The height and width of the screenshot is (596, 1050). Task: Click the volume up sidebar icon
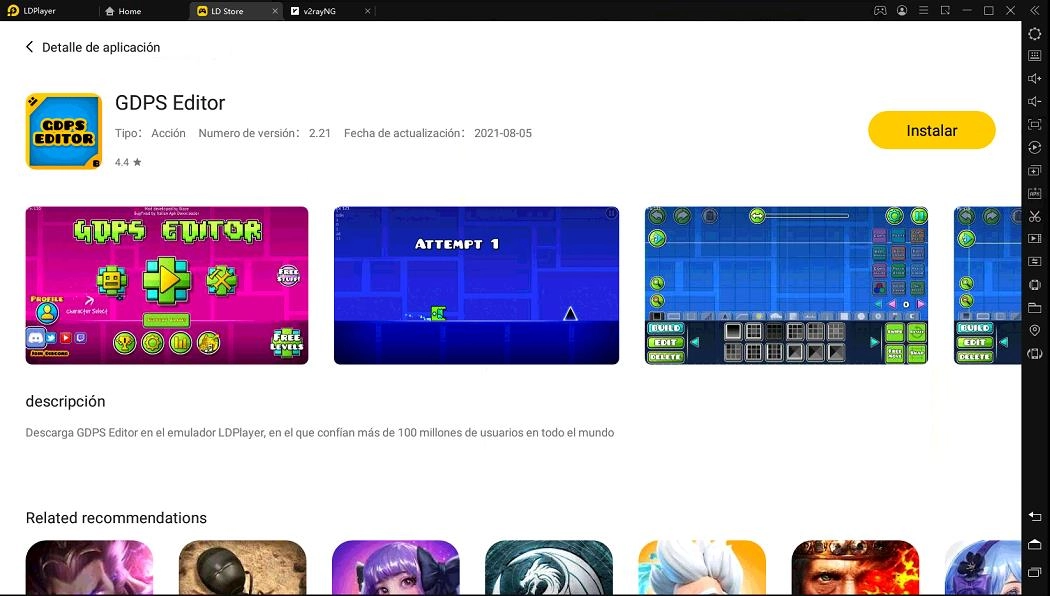(1035, 78)
